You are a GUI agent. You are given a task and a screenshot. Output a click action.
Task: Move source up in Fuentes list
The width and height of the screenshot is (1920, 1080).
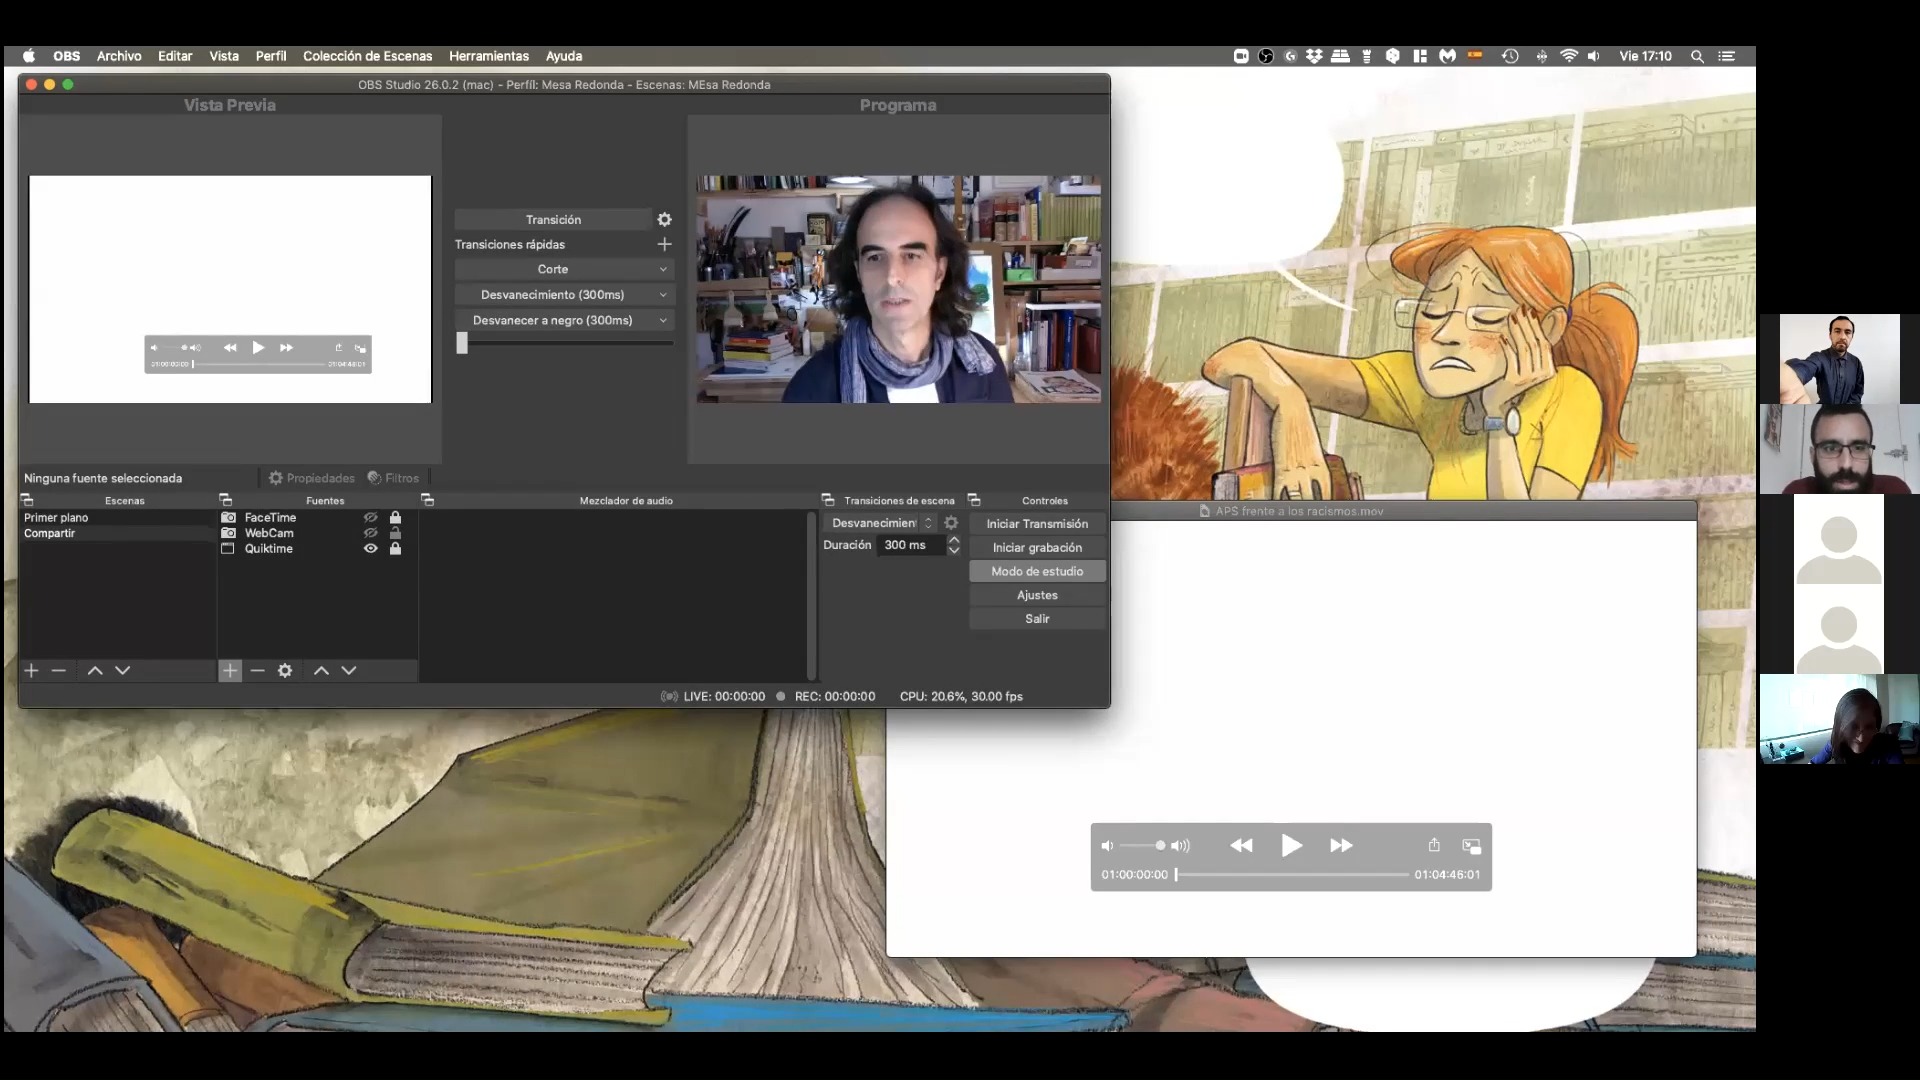coord(321,670)
